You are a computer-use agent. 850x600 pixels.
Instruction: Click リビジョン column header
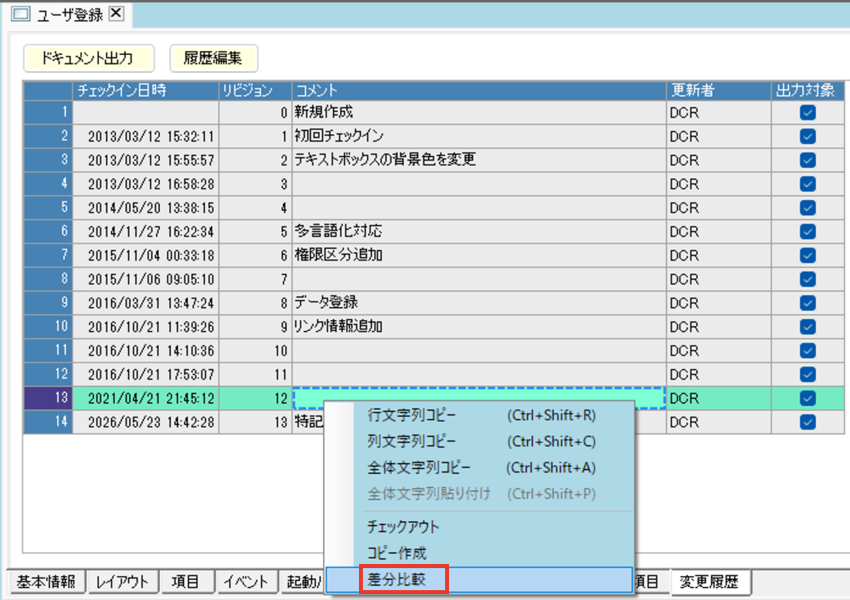point(255,91)
